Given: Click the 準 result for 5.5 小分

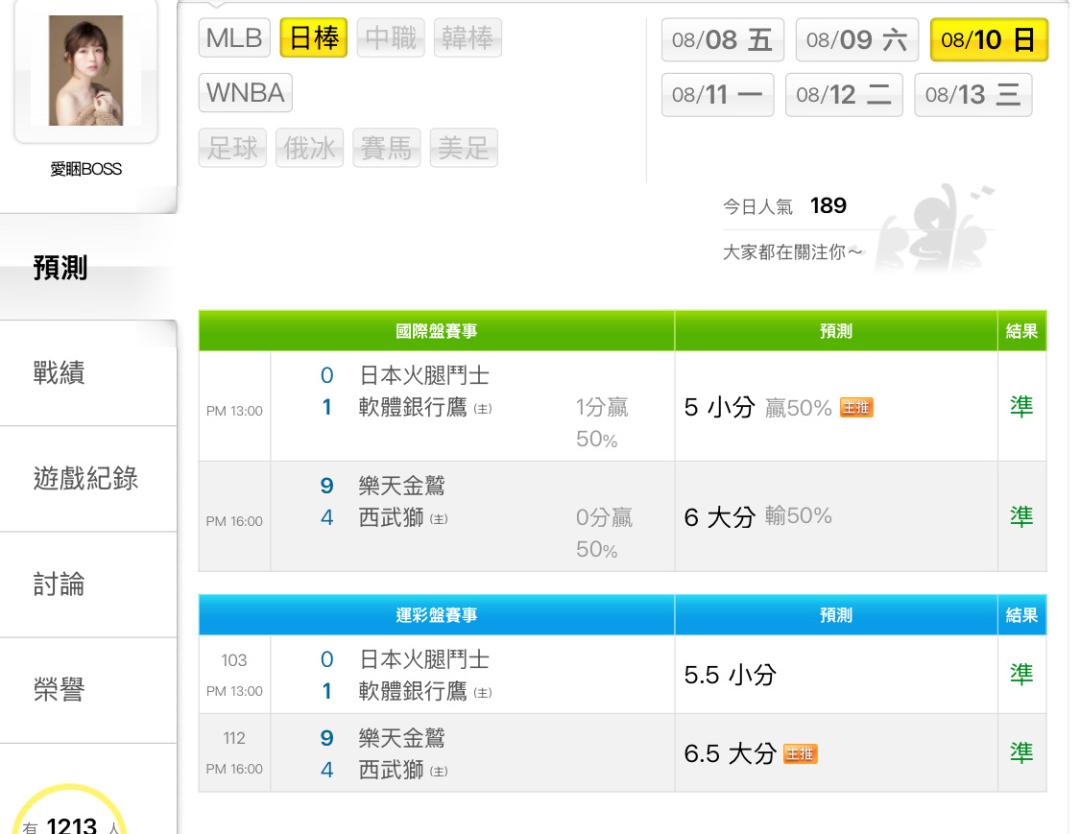Looking at the screenshot, I should (1021, 674).
